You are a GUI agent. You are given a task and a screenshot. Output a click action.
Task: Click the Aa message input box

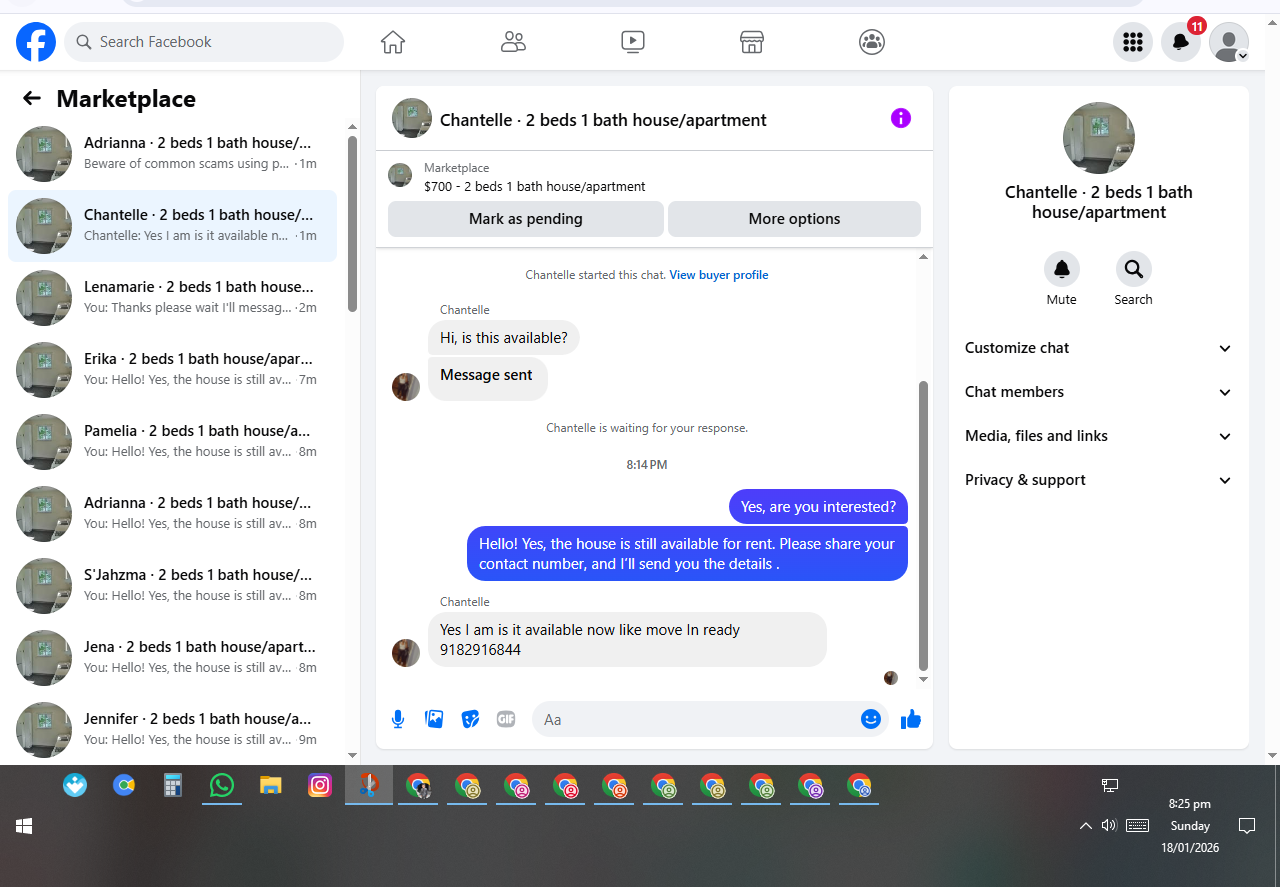[x=695, y=719]
